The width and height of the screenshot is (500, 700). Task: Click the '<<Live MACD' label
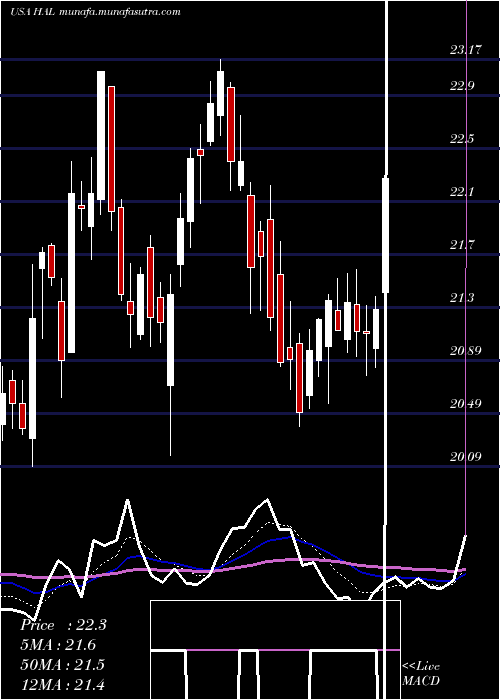coord(421,674)
